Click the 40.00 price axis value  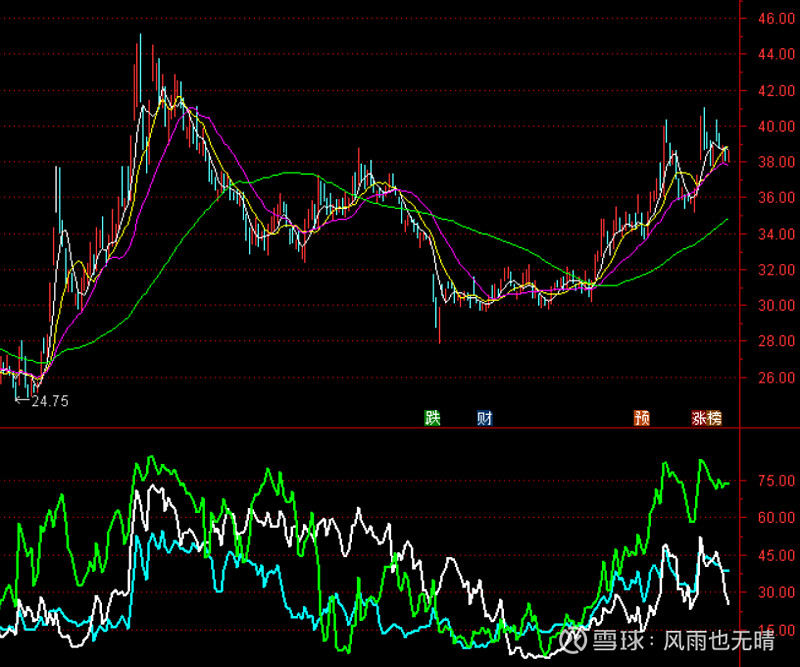pyautogui.click(x=776, y=126)
